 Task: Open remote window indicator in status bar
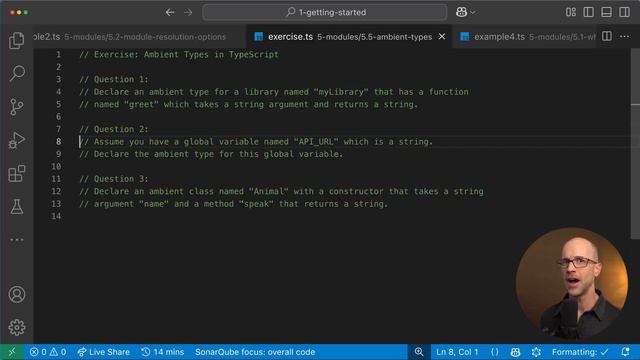point(12,352)
